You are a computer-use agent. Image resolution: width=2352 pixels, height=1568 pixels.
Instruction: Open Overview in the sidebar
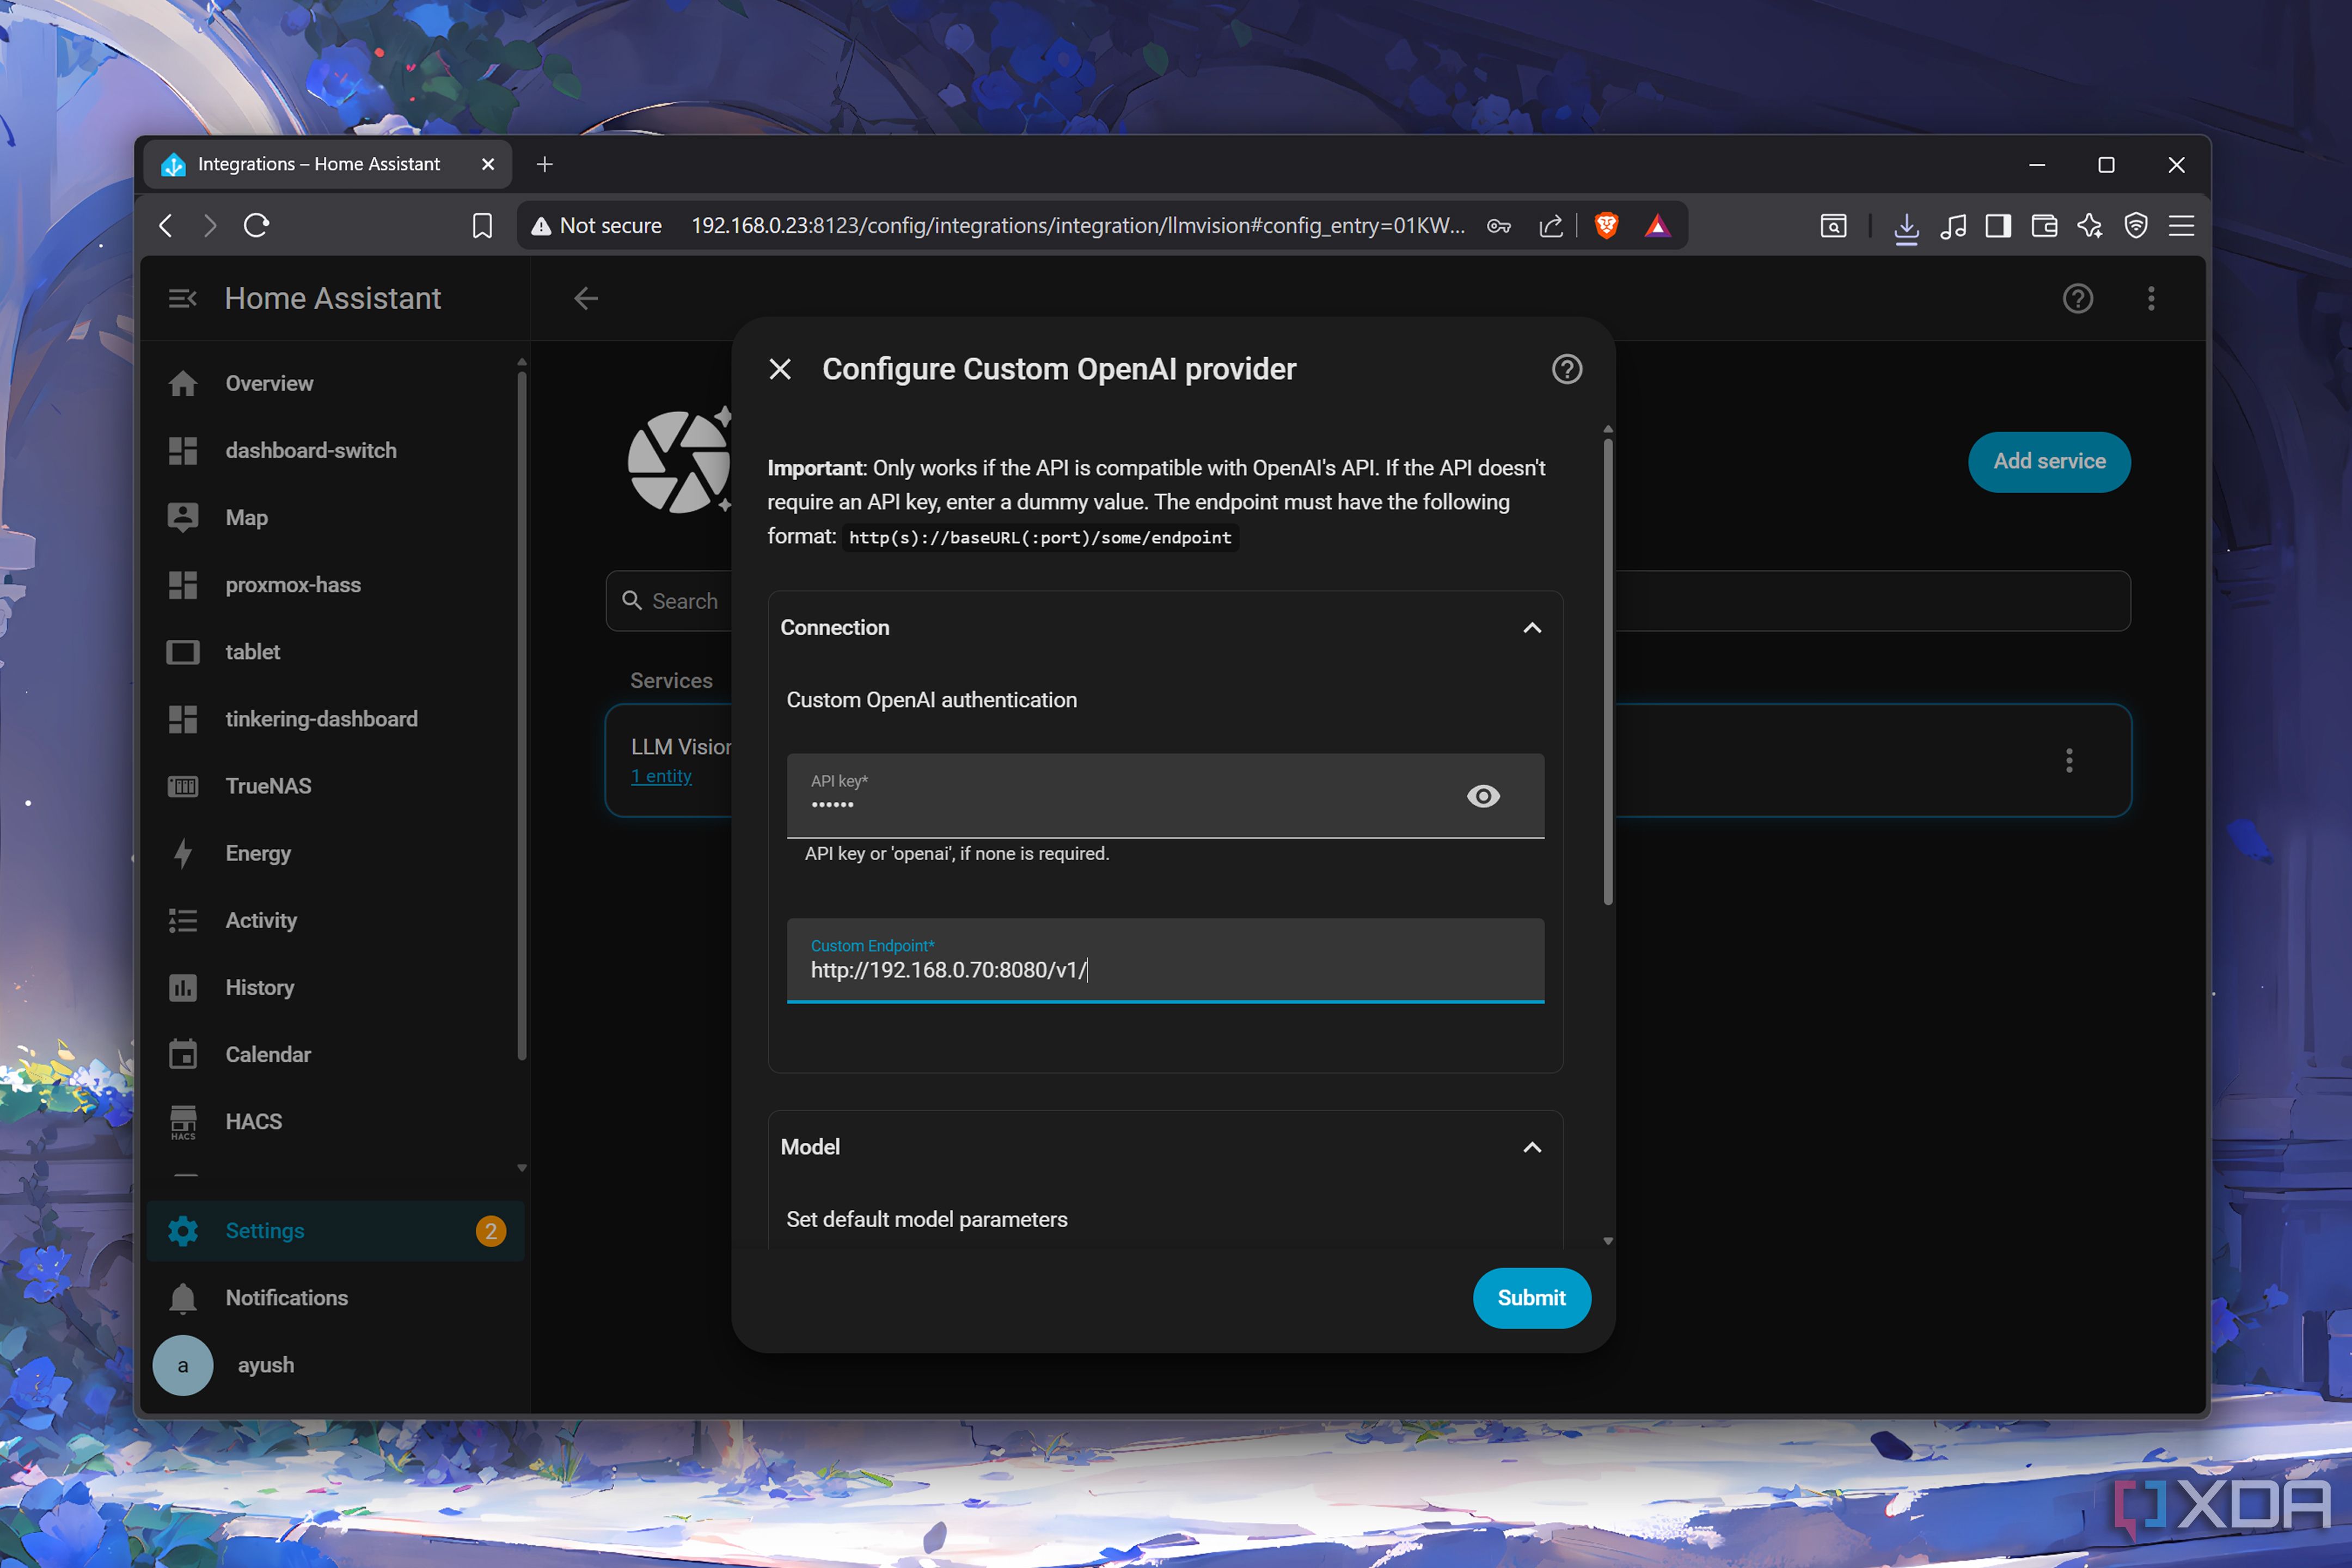tap(335, 383)
